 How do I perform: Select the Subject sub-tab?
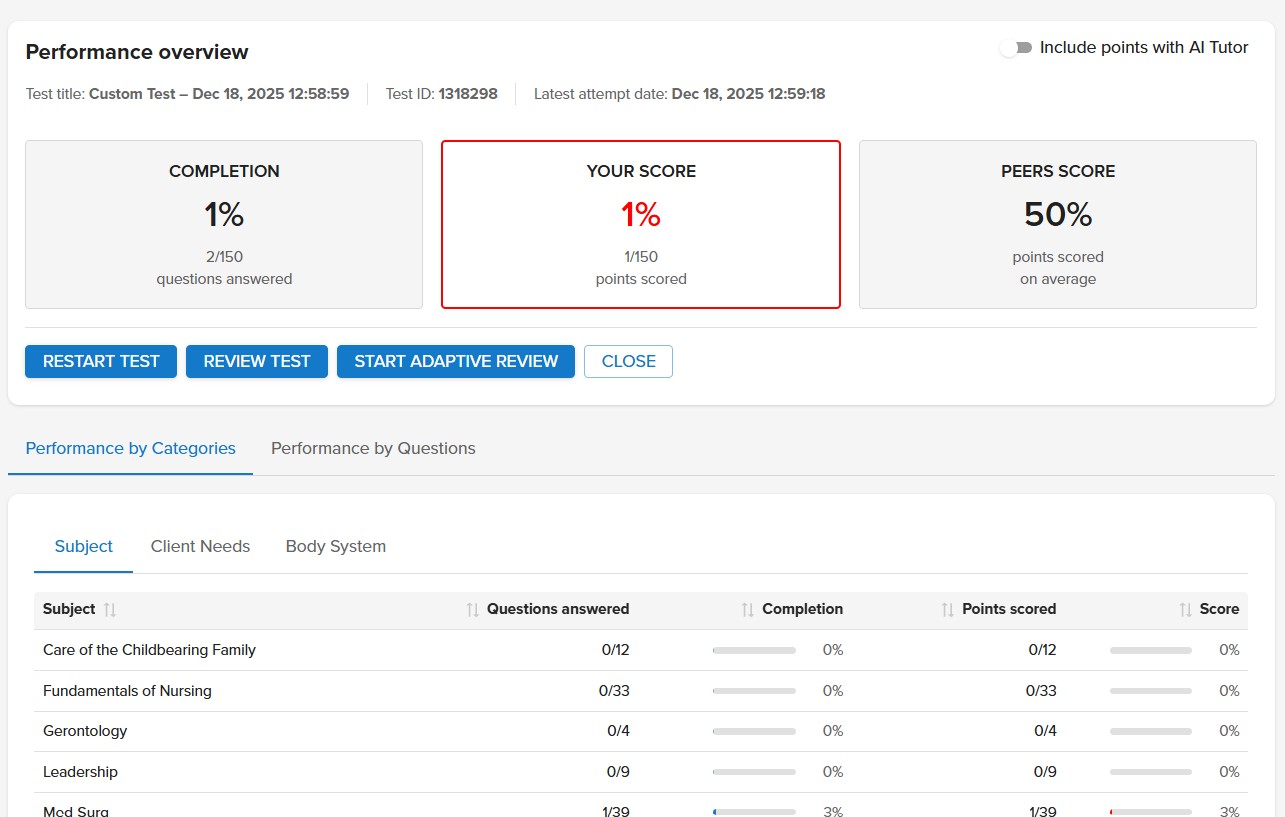[x=84, y=547]
